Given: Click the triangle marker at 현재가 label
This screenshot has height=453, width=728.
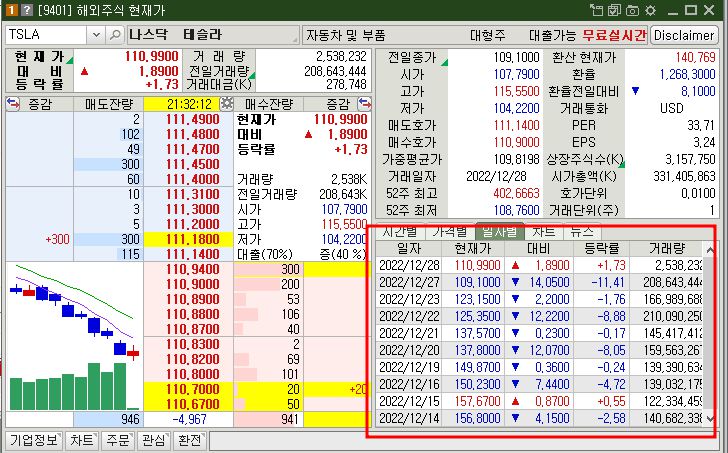Looking at the screenshot, I should (x=70, y=60).
